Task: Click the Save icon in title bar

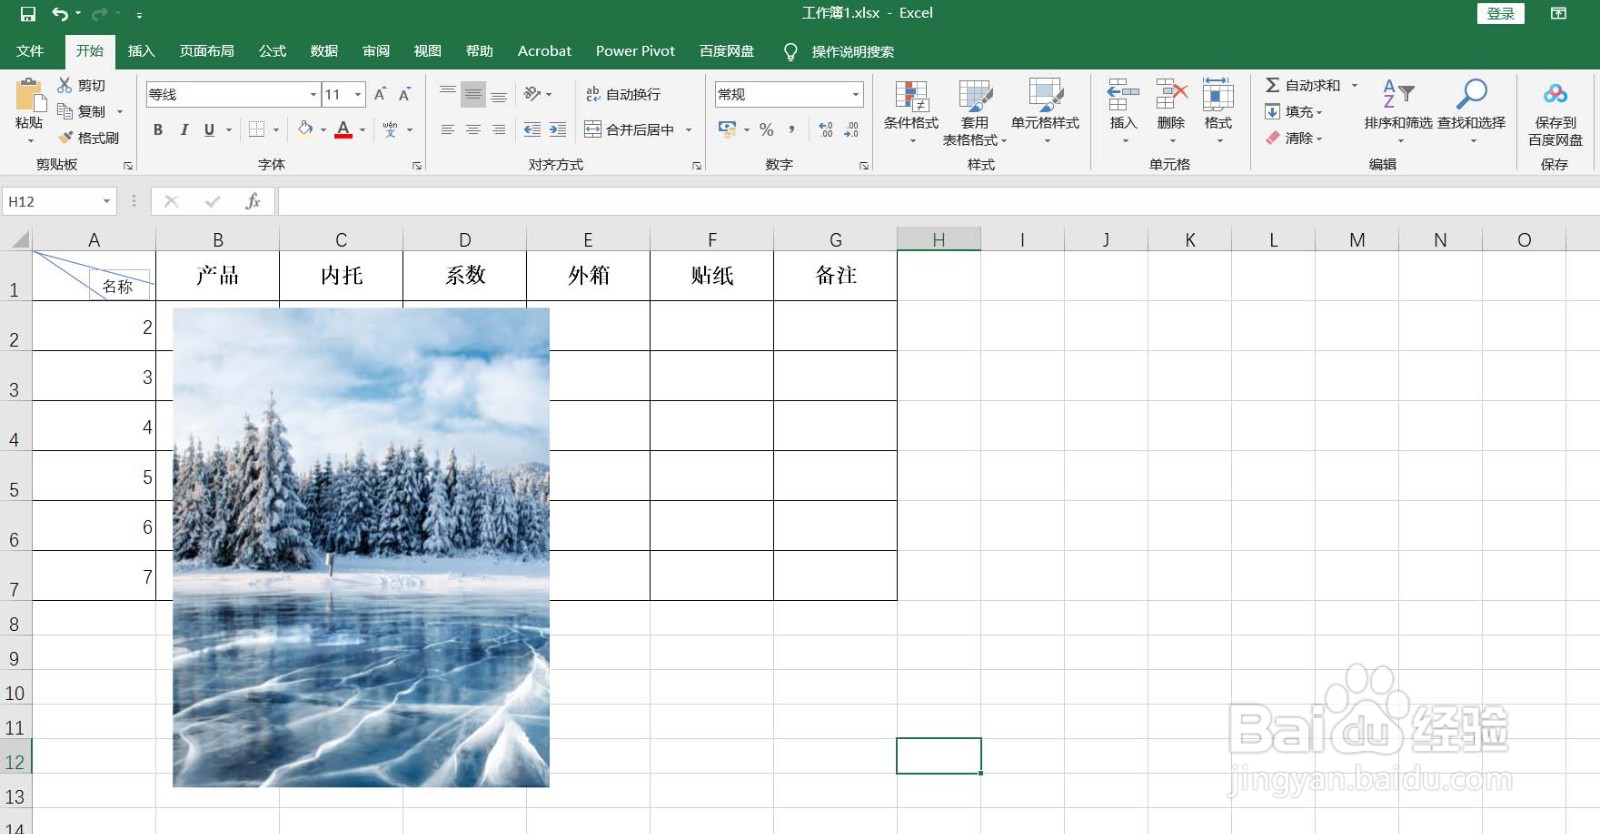Action: click(28, 14)
